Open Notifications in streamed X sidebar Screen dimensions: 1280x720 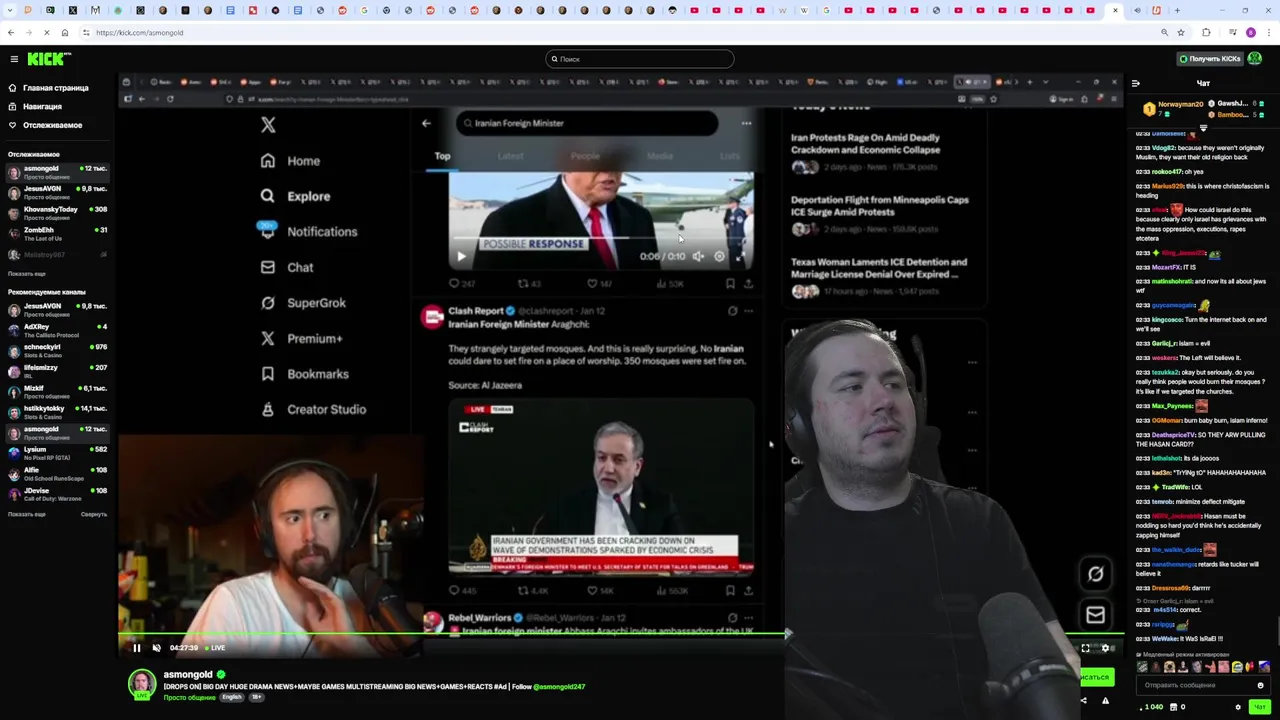pyautogui.click(x=308, y=231)
